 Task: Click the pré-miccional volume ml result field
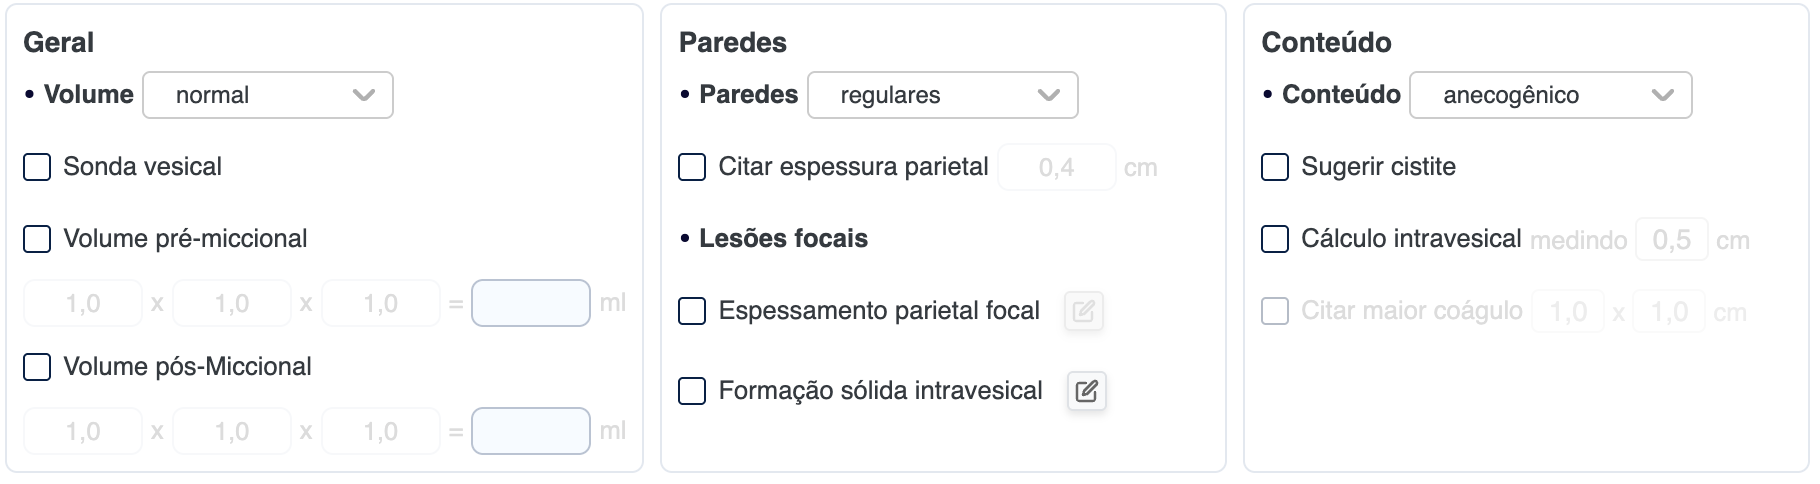point(531,303)
